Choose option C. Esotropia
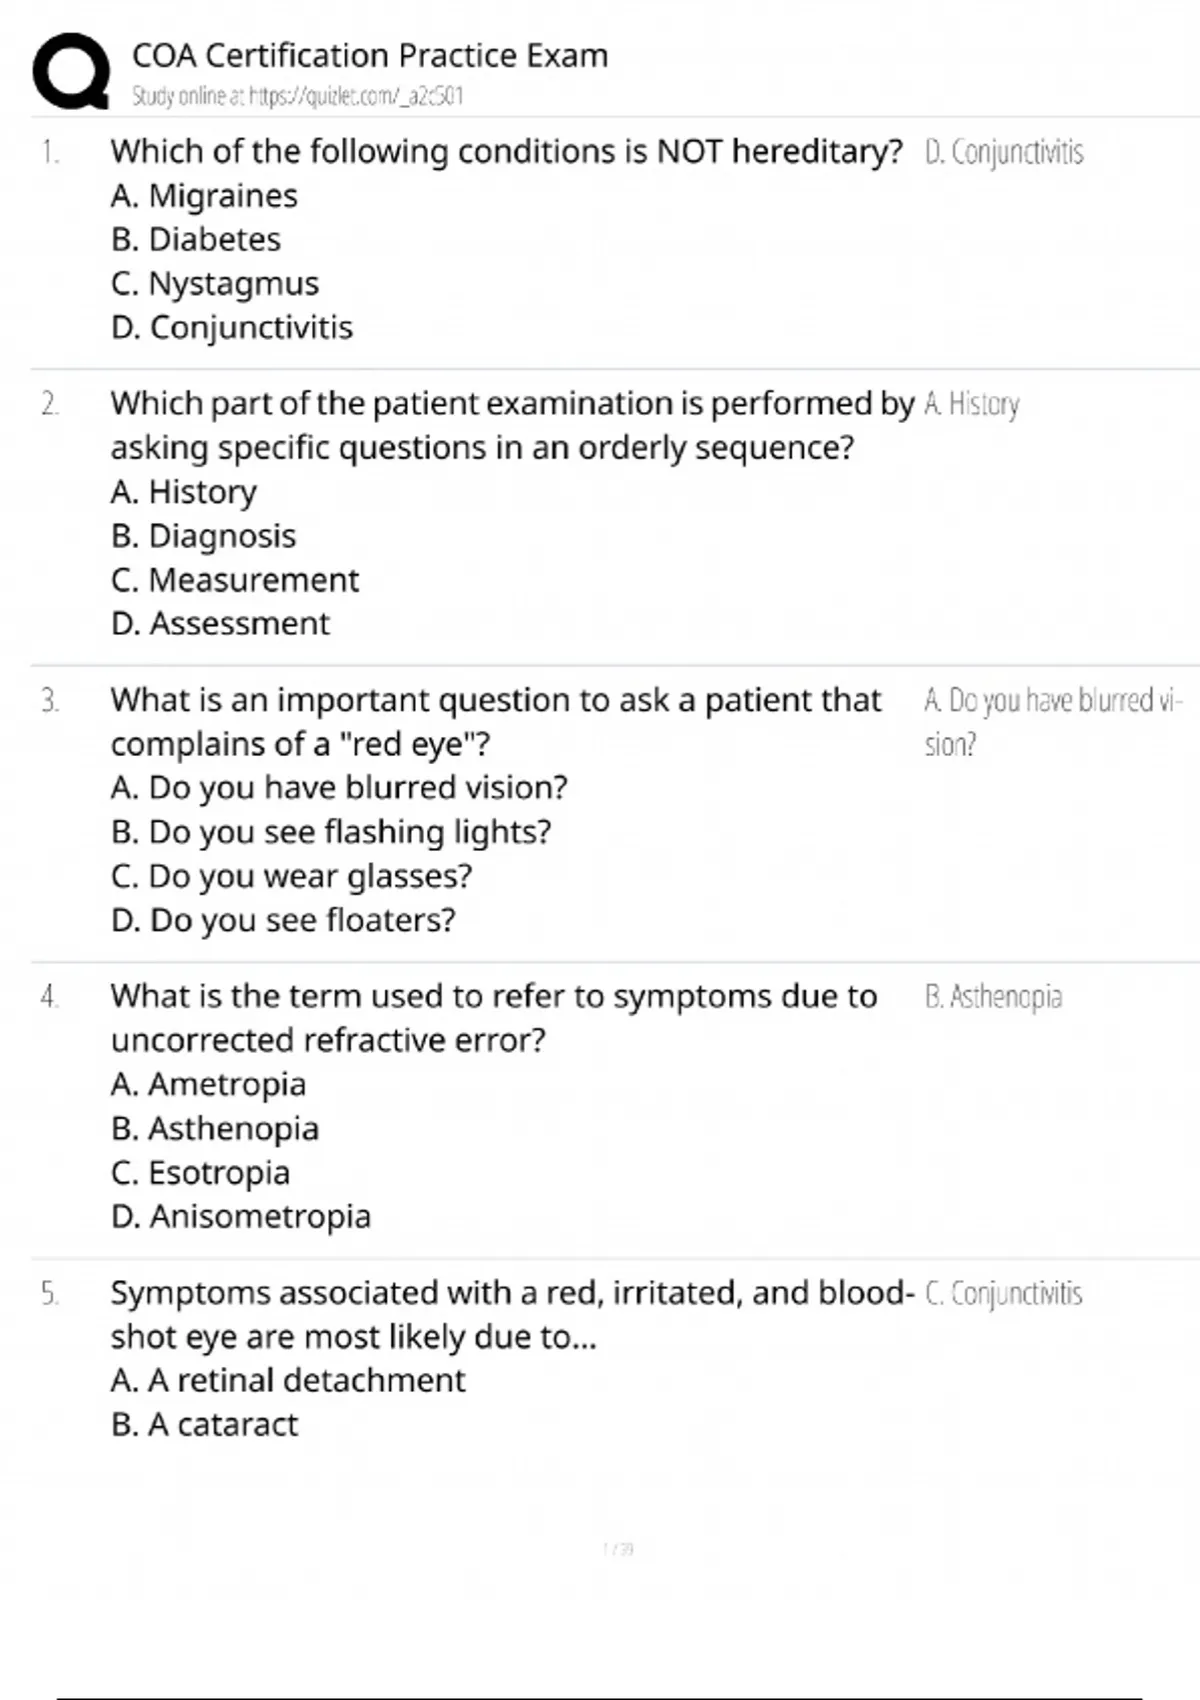The image size is (1200, 1700). click(x=200, y=1172)
